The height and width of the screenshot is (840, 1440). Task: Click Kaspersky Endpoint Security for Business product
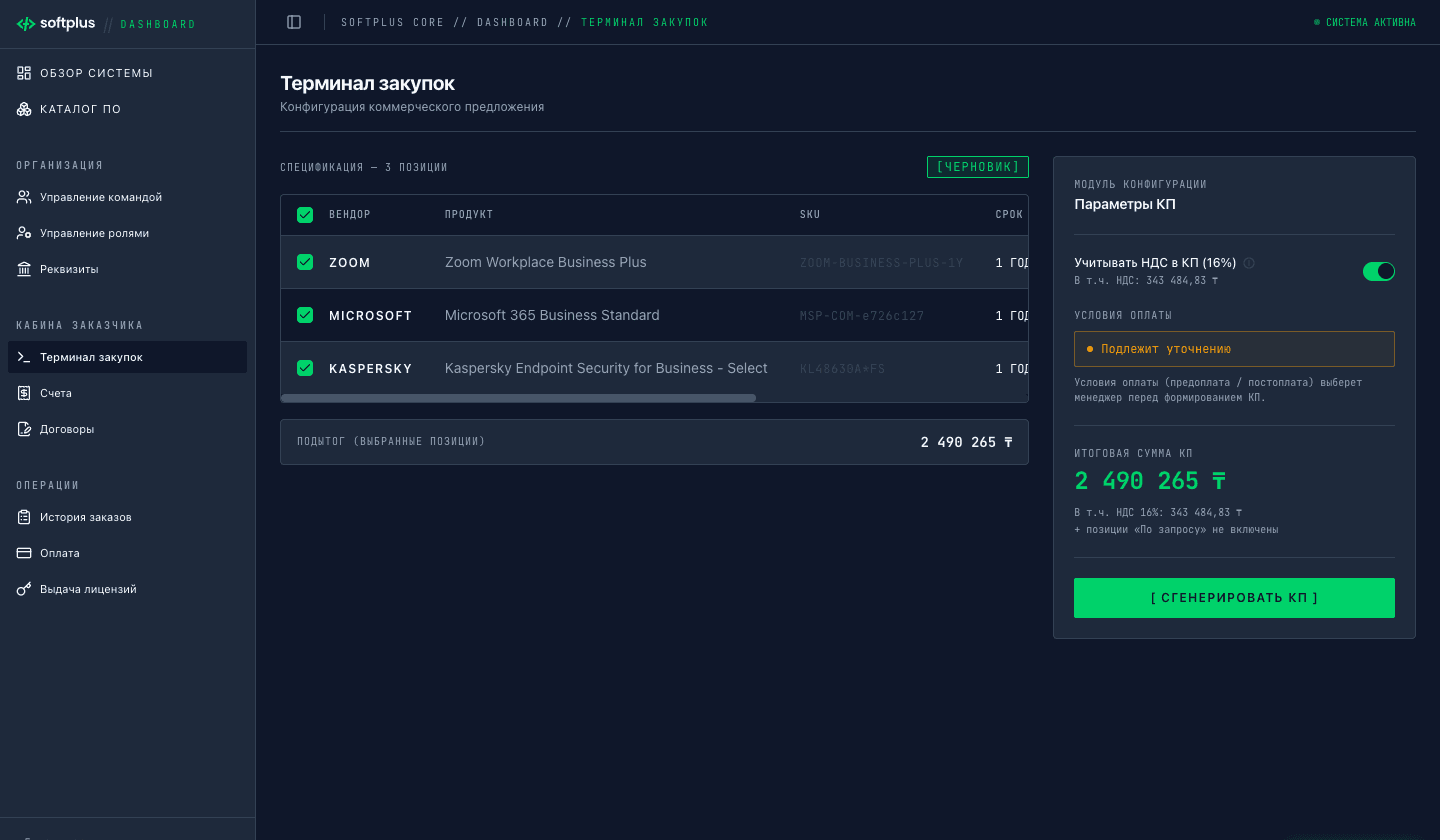(x=606, y=368)
